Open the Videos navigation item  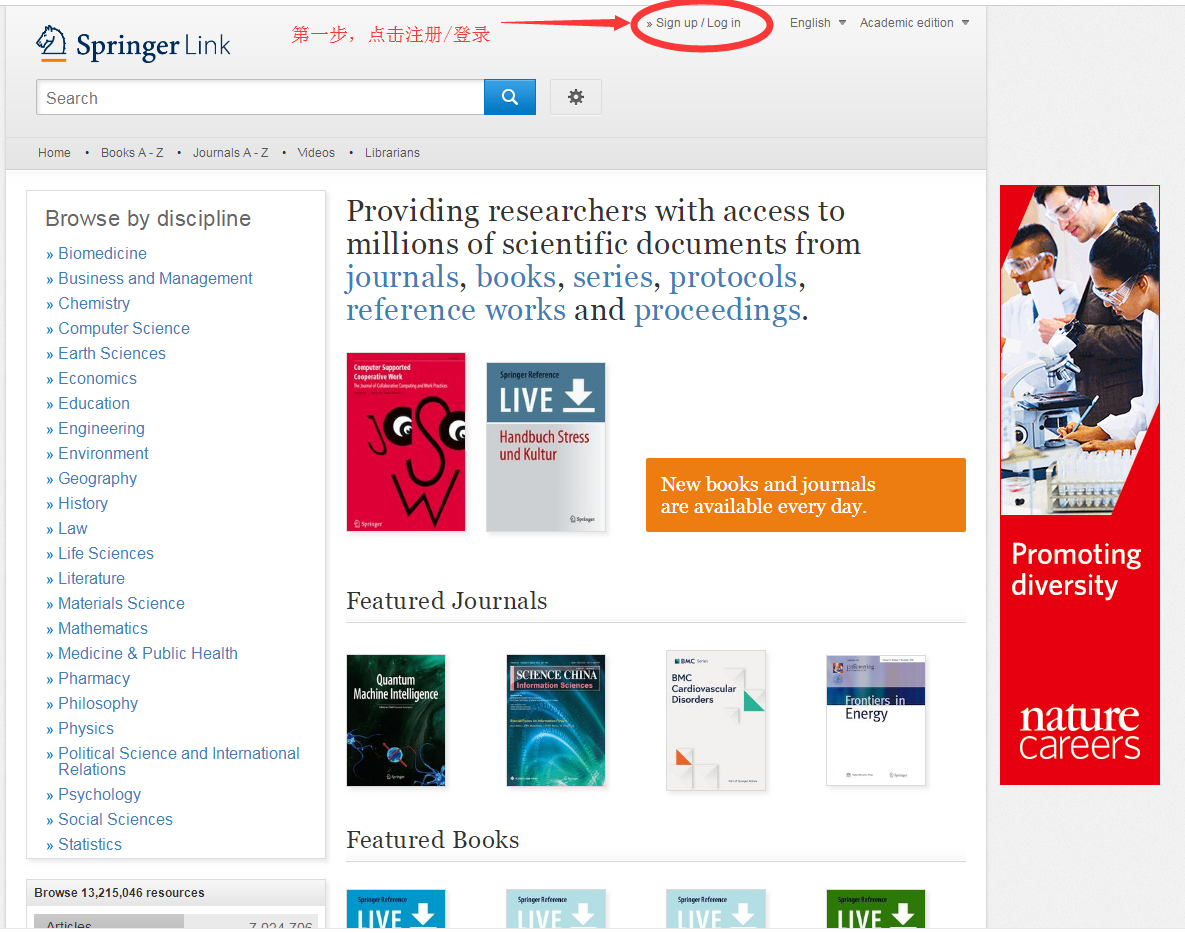point(316,153)
